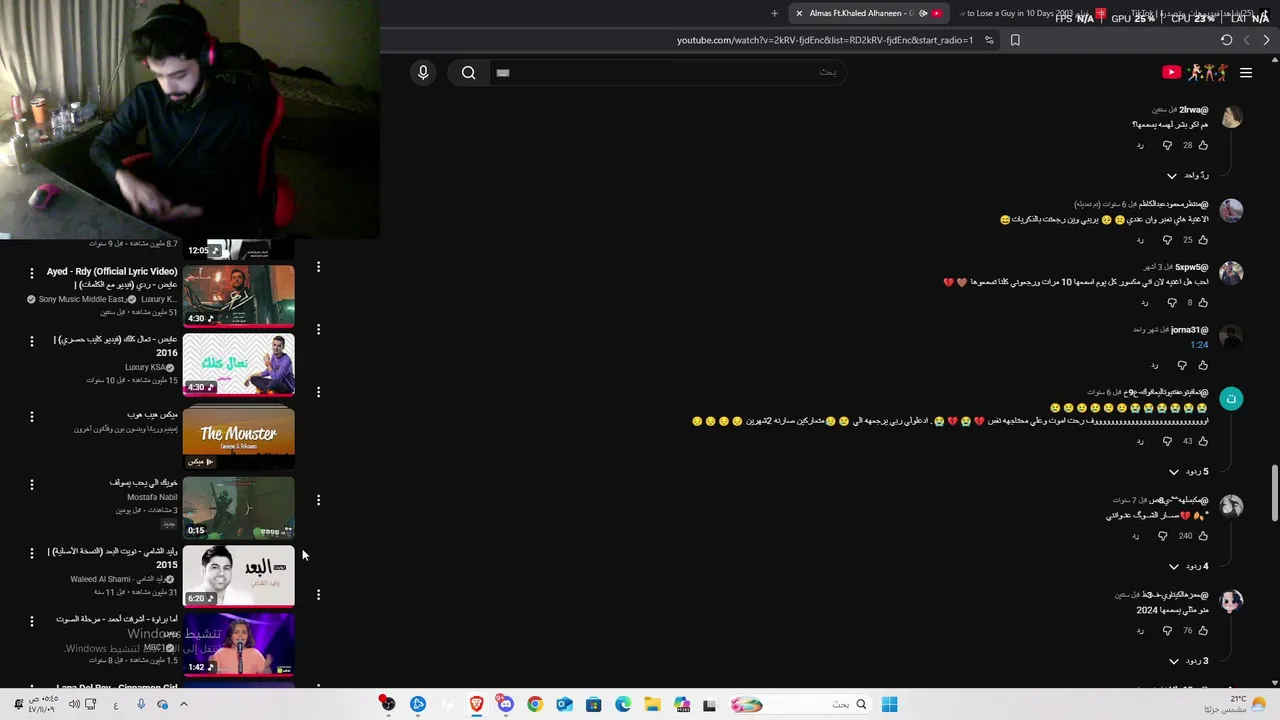Like the comment with 240 likes

pos(1203,536)
